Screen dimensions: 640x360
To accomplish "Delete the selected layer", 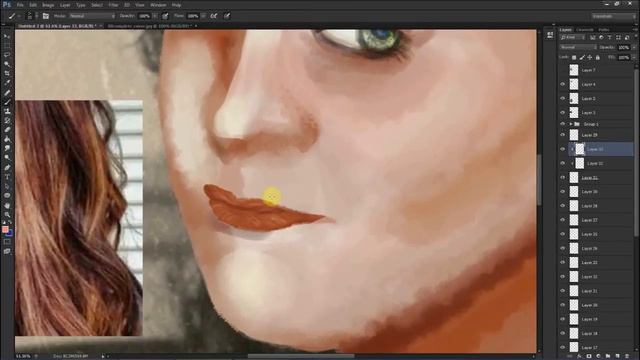I will (x=627, y=356).
